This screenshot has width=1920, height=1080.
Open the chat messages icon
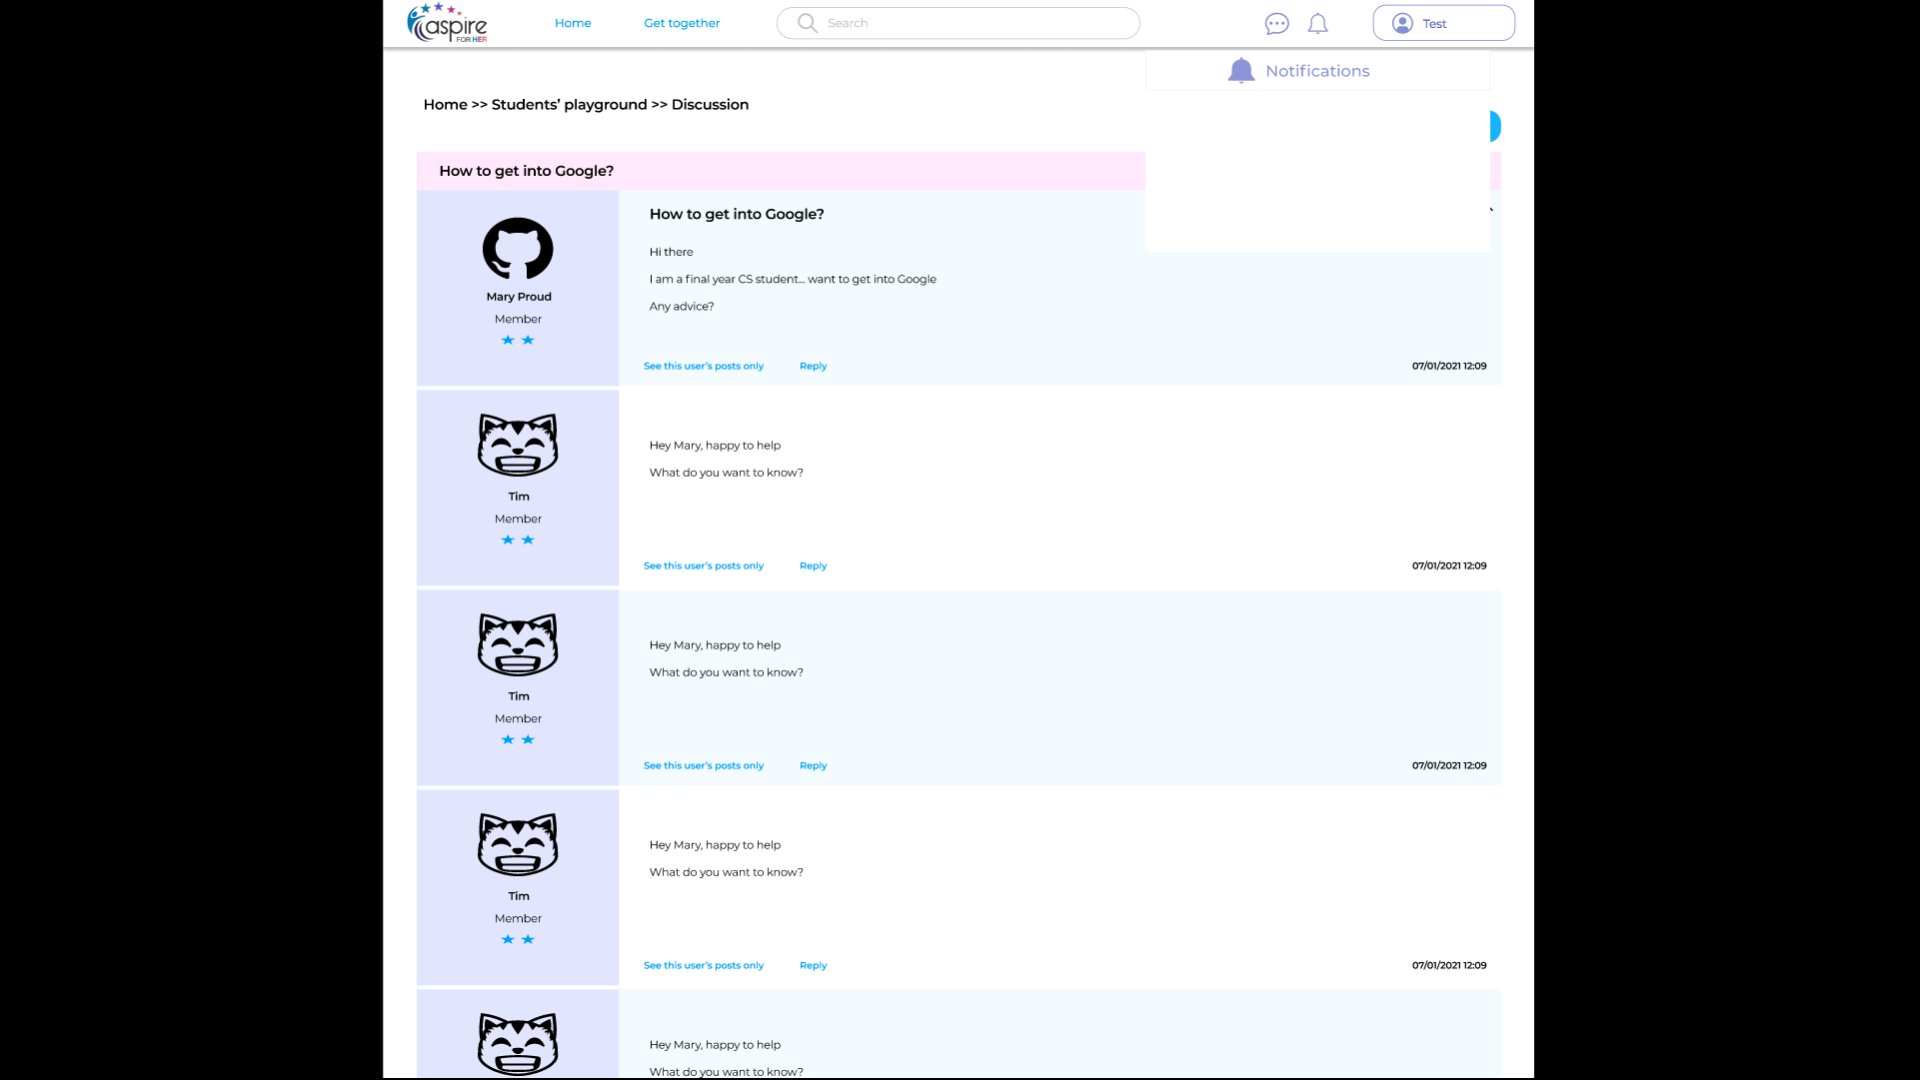[x=1276, y=24]
